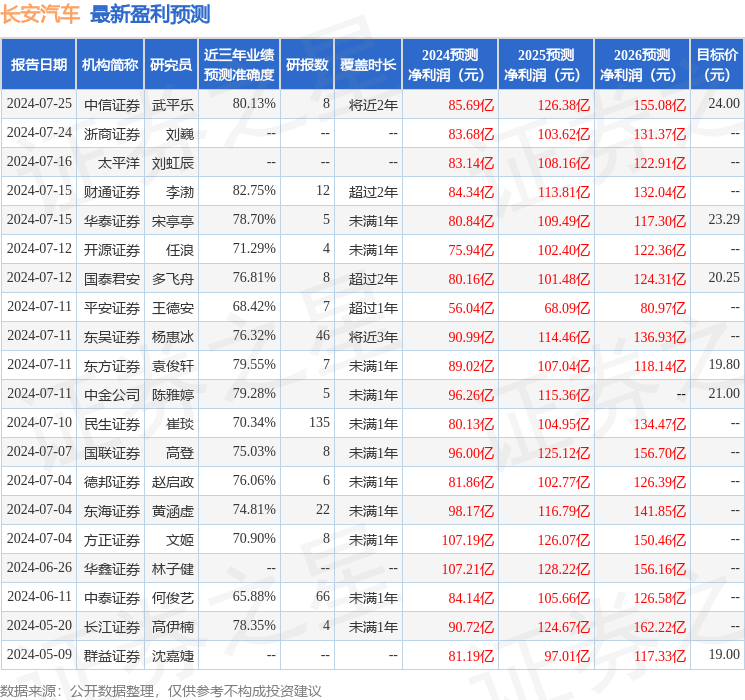745x700 pixels.
Task: Click report count 46
Action: 323,335
